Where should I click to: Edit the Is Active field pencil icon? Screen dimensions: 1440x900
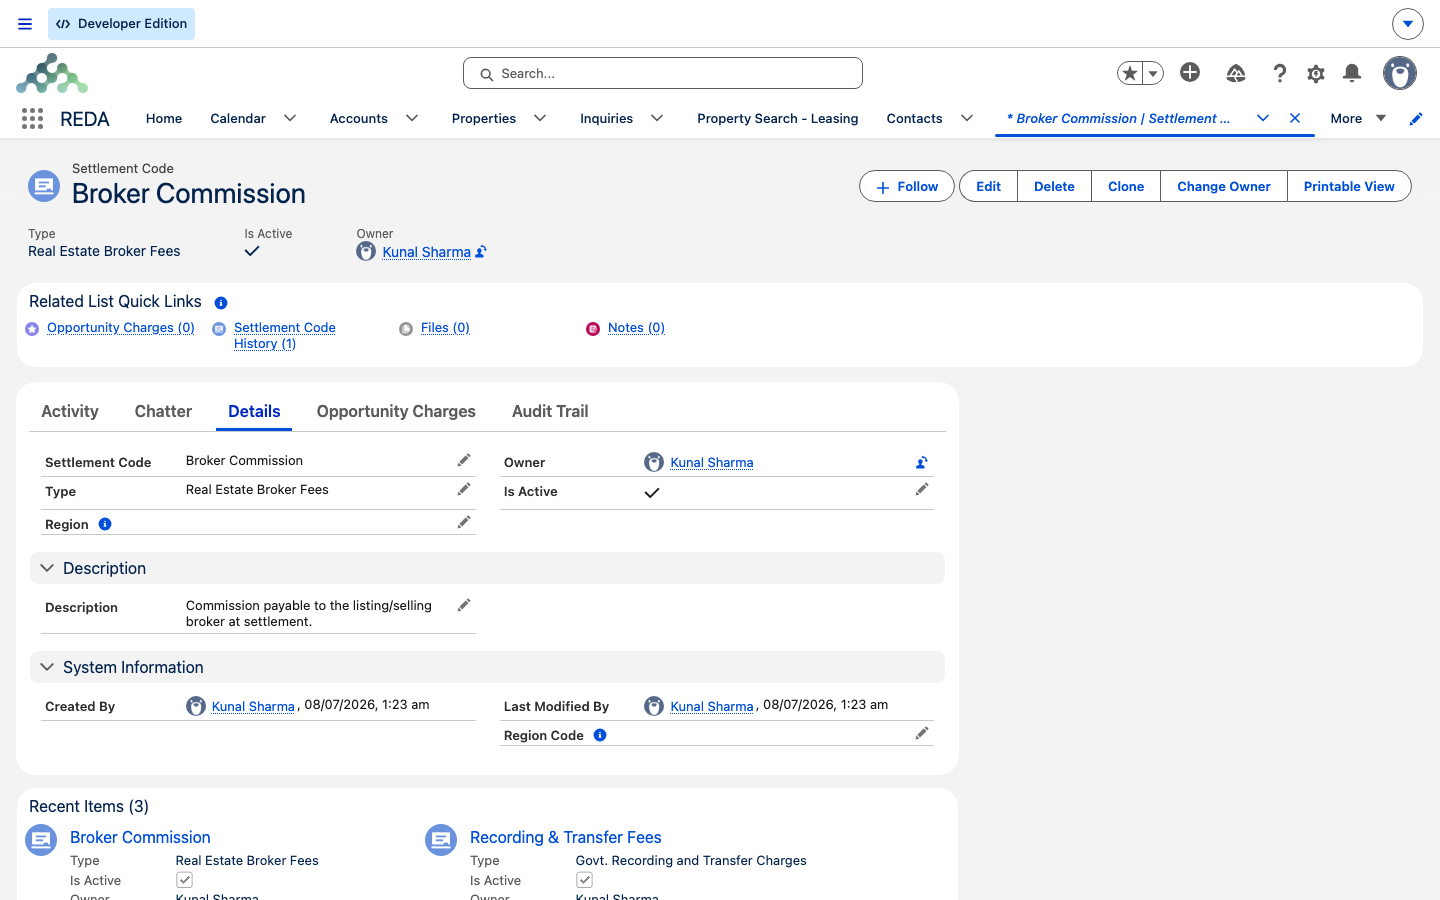tap(922, 489)
